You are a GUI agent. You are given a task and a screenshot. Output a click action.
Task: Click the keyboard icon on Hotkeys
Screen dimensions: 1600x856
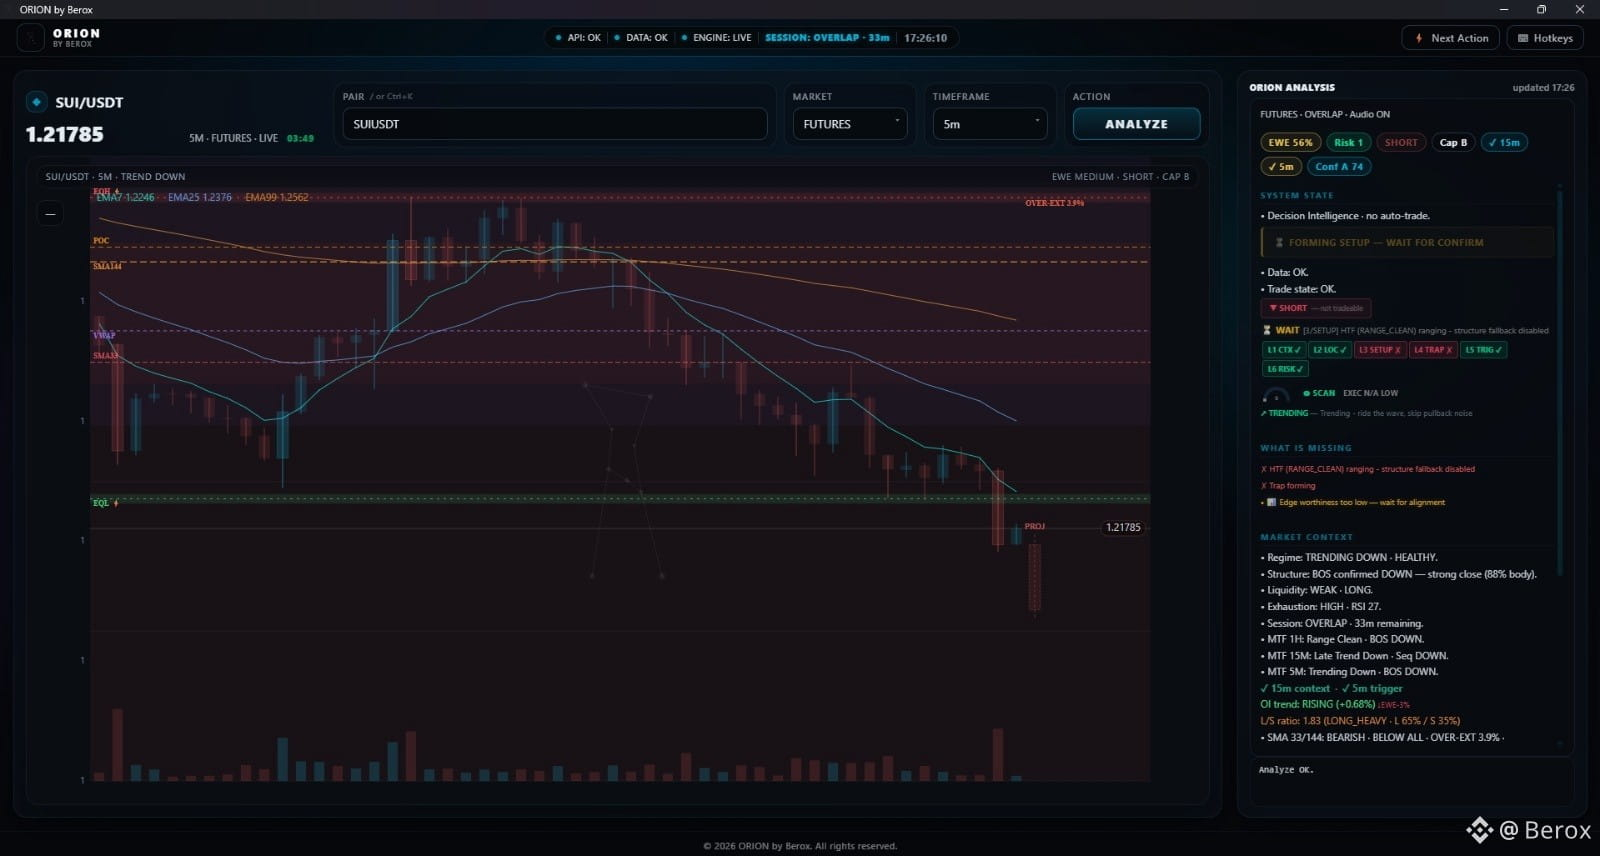pos(1523,38)
